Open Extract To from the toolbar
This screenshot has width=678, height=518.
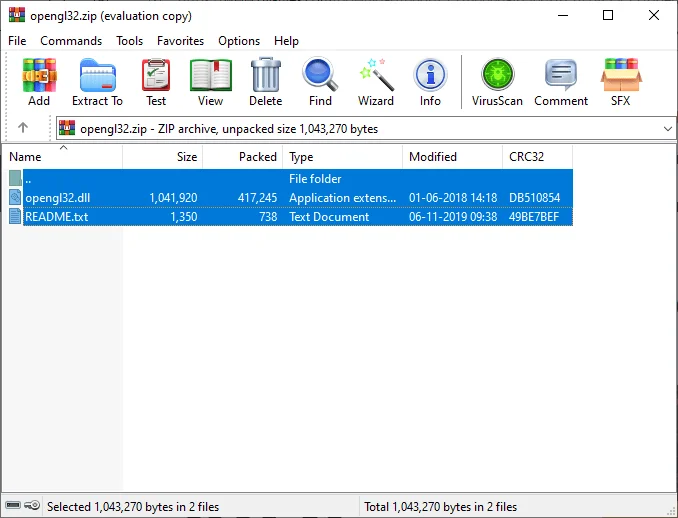[97, 82]
